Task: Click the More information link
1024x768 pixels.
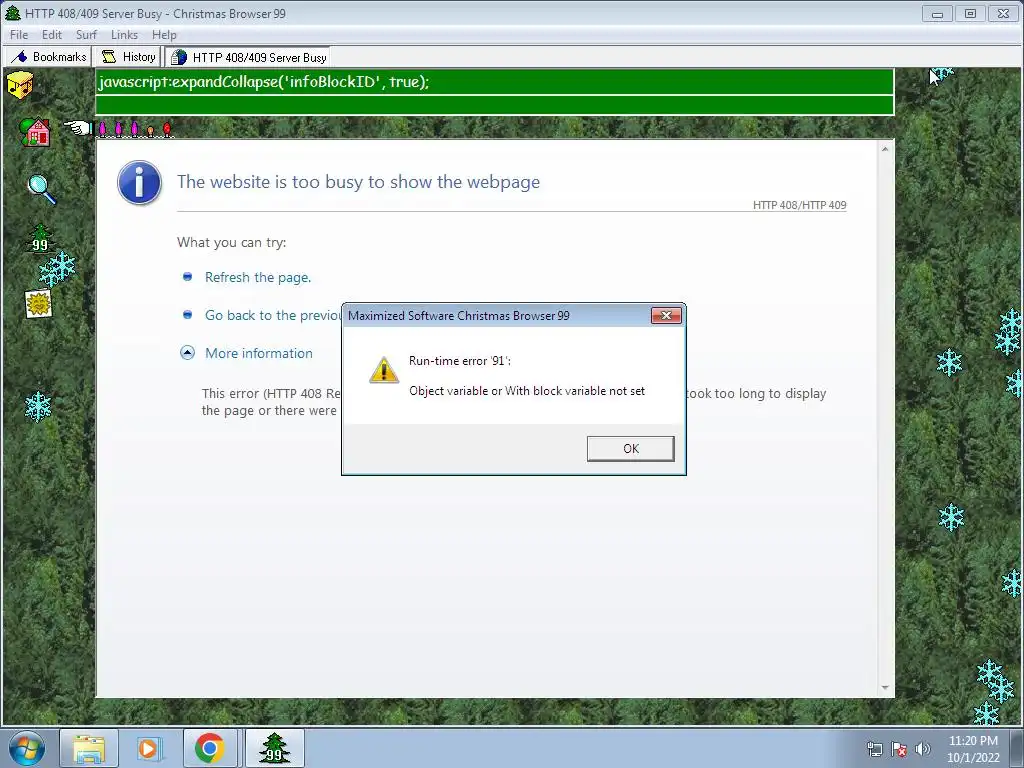Action: coord(259,353)
